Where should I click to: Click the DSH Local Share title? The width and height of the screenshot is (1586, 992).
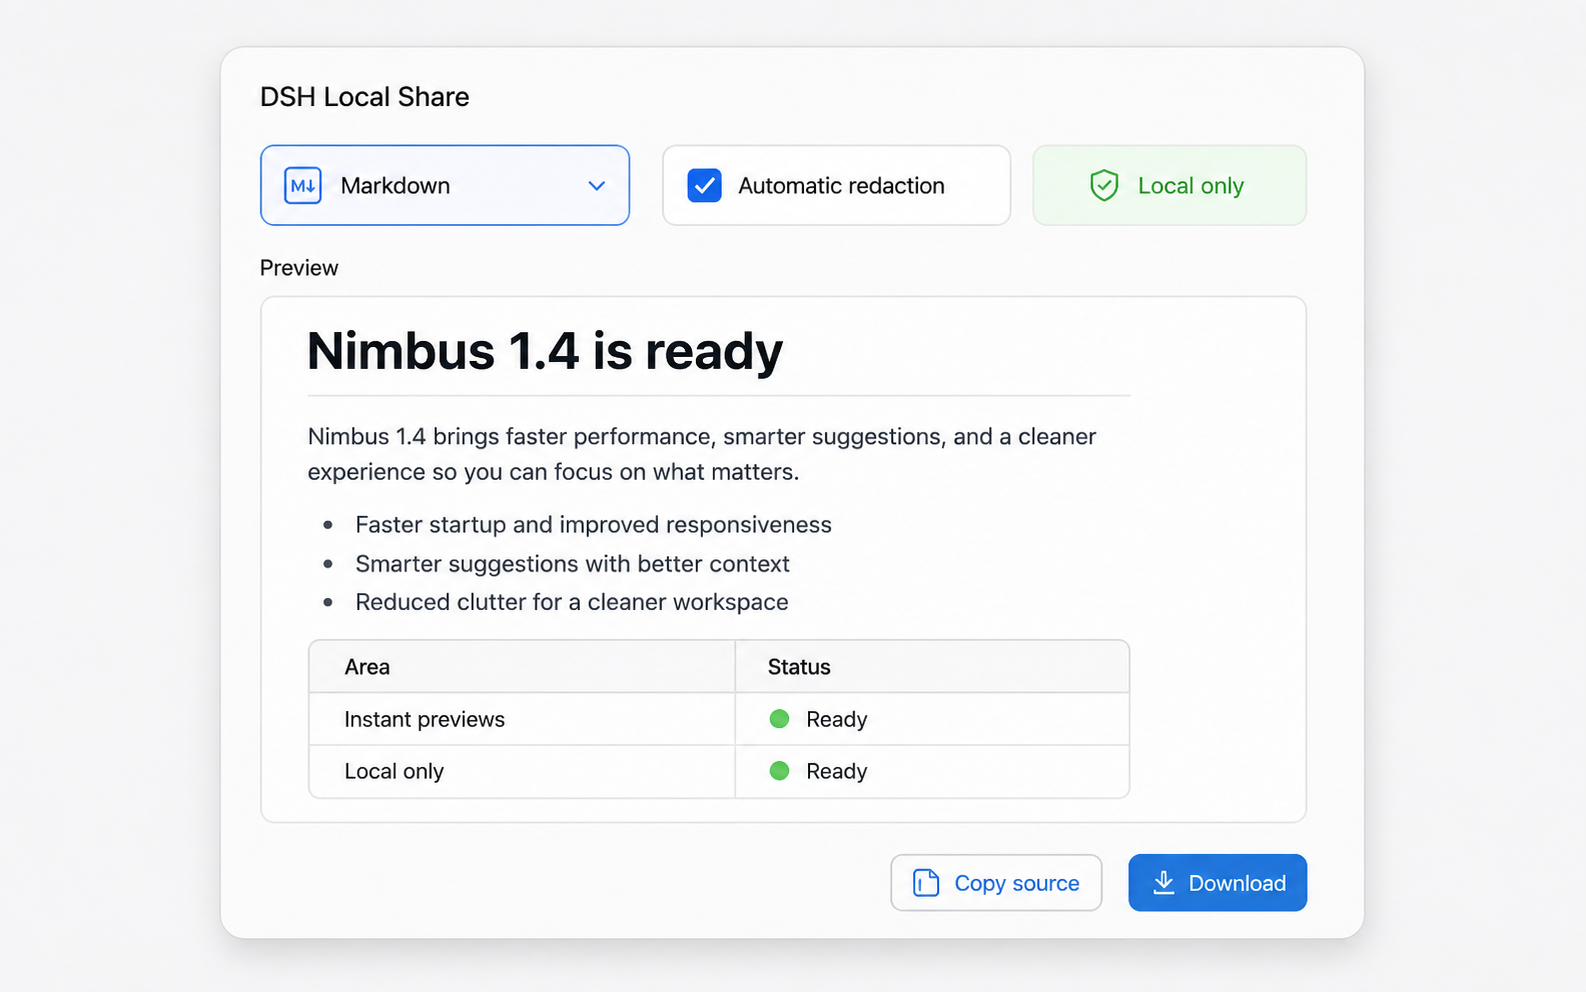point(364,97)
